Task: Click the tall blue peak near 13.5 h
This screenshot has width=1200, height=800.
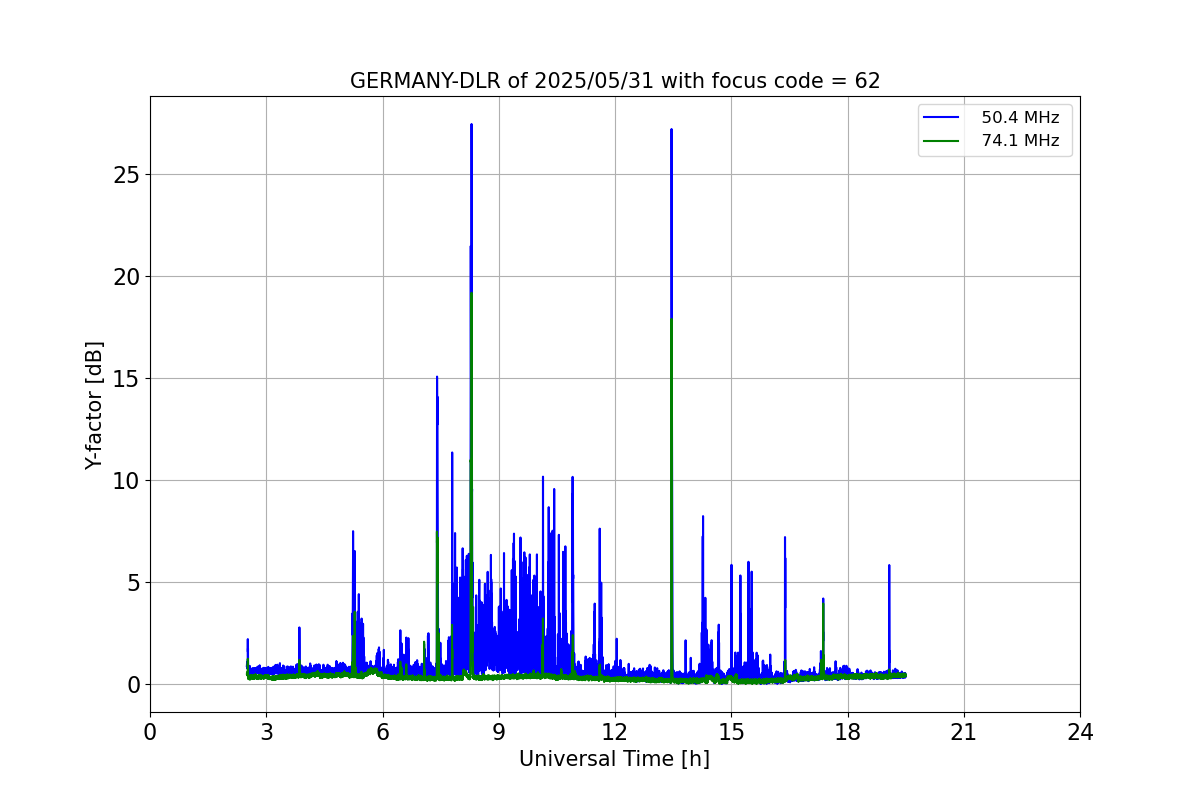Action: 671,130
